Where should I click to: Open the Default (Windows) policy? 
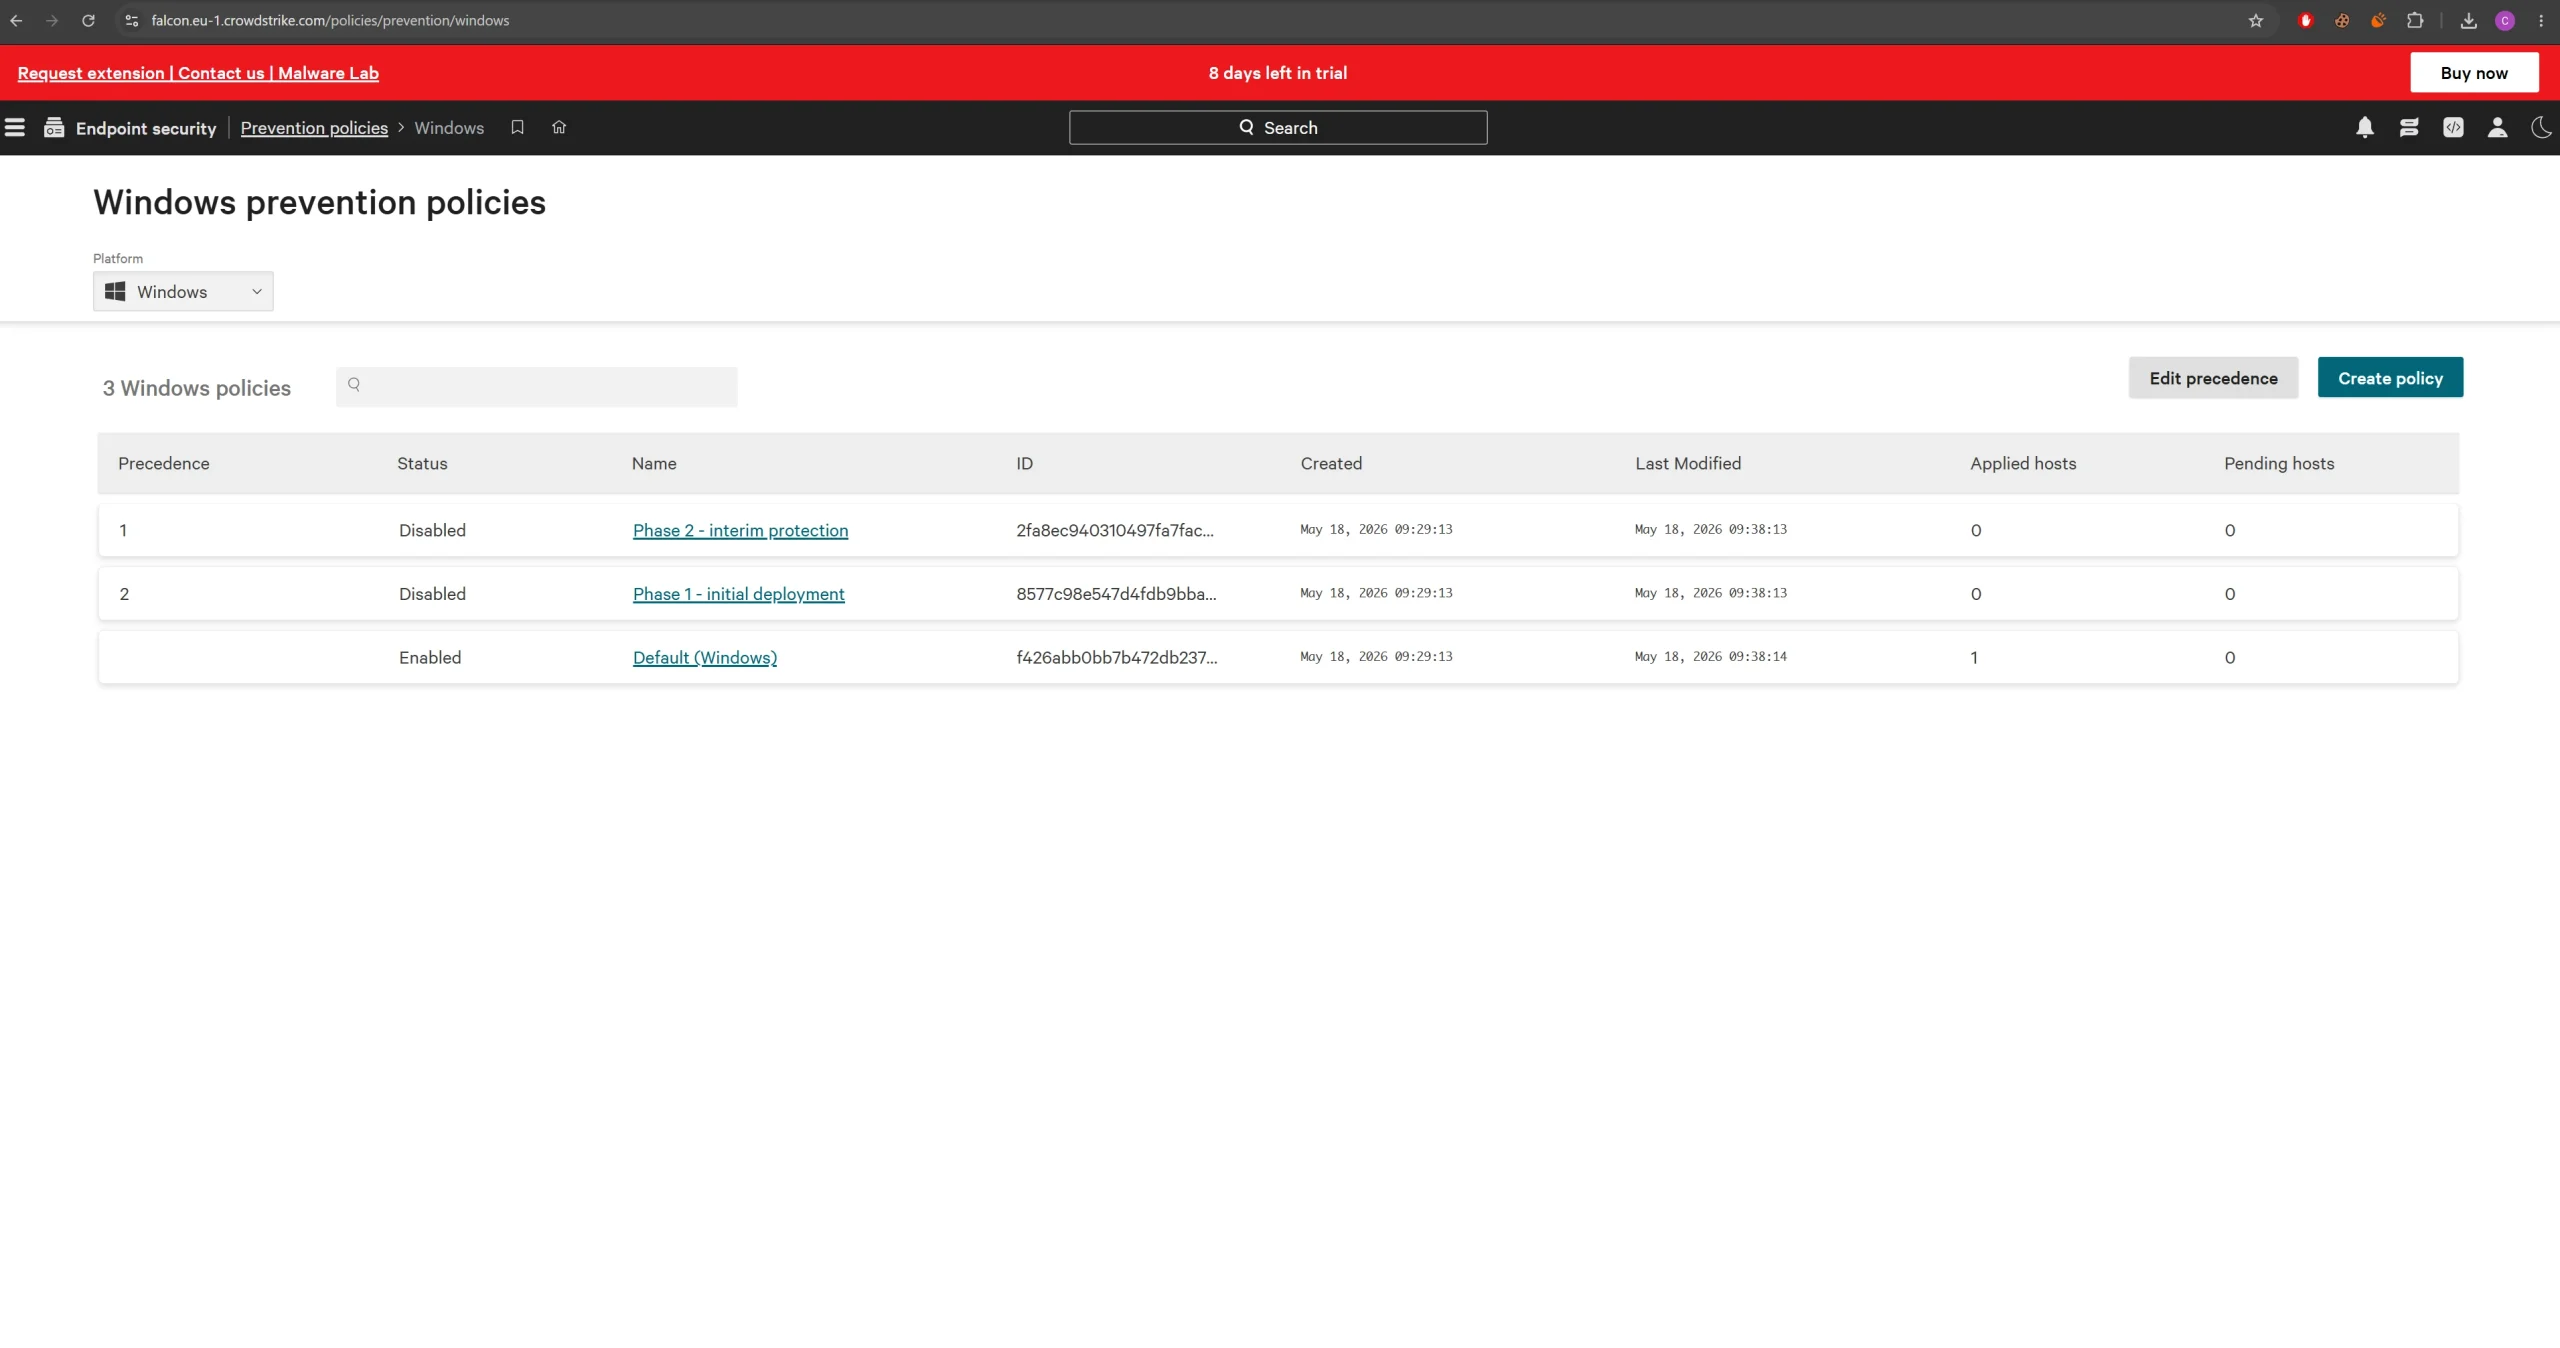tap(704, 657)
